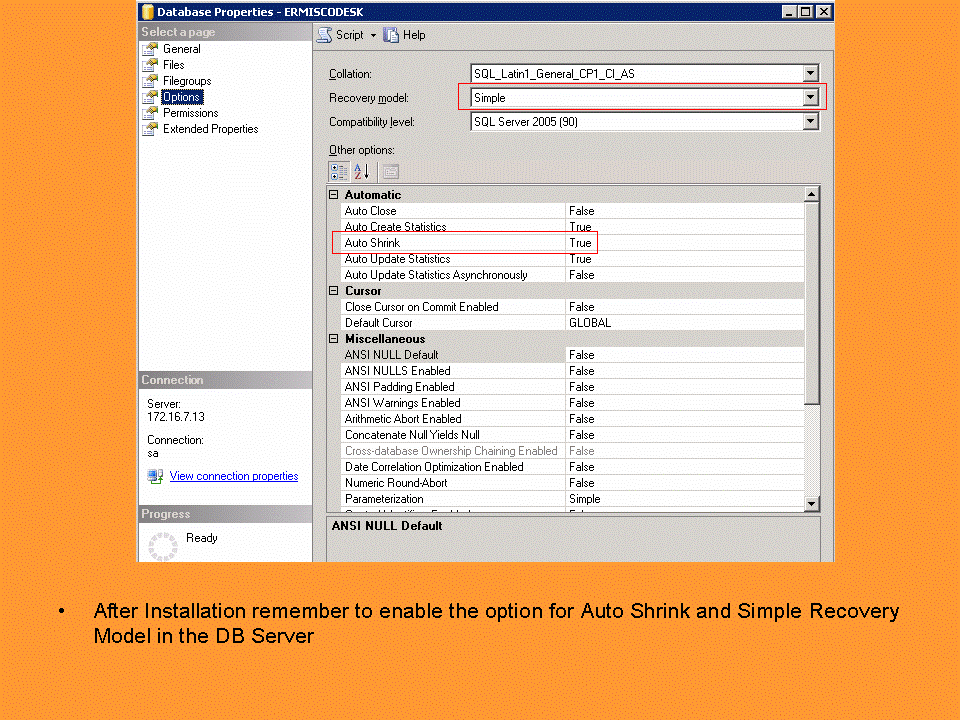The image size is (960, 720).
Task: Click the Help toolbar icon
Action: click(389, 34)
